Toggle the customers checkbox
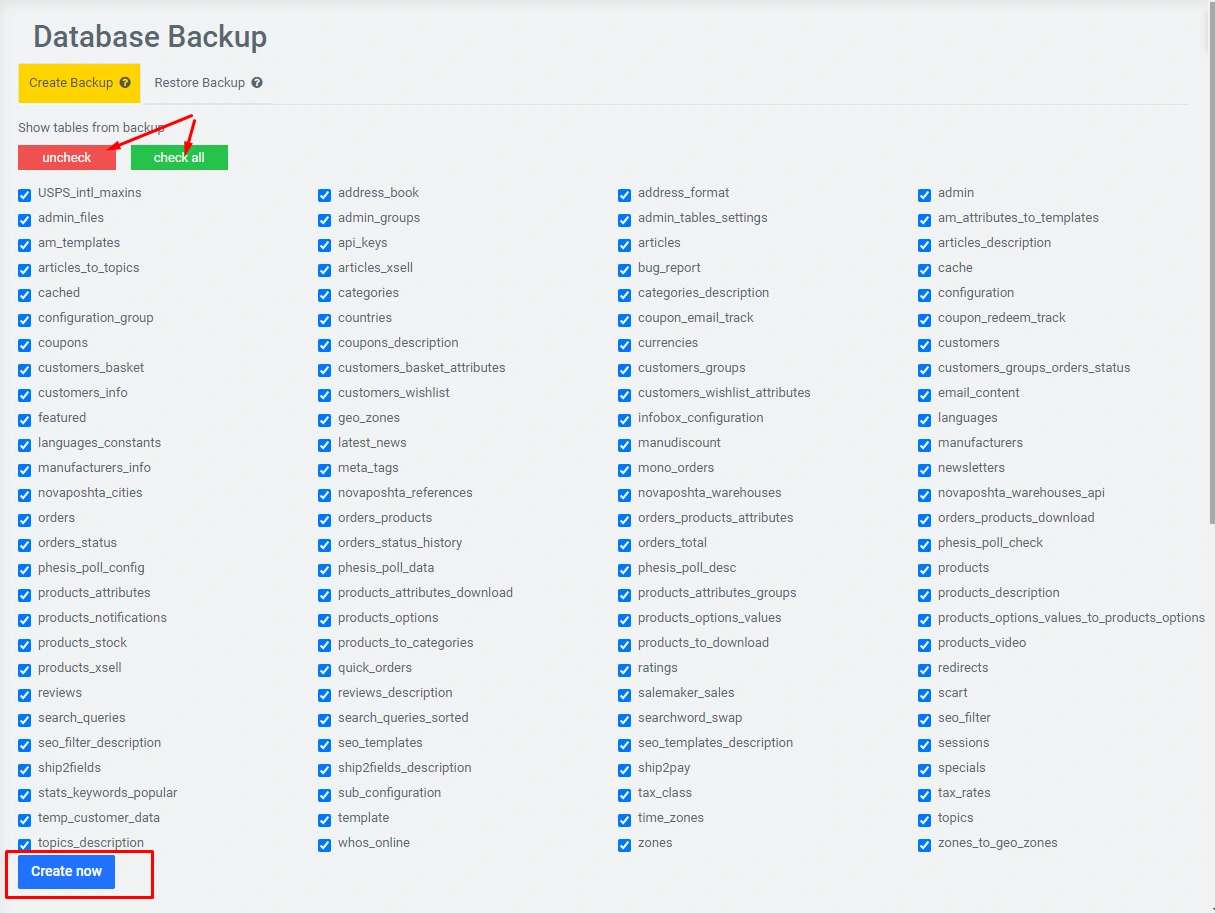Image resolution: width=1215 pixels, height=913 pixels. coord(925,344)
